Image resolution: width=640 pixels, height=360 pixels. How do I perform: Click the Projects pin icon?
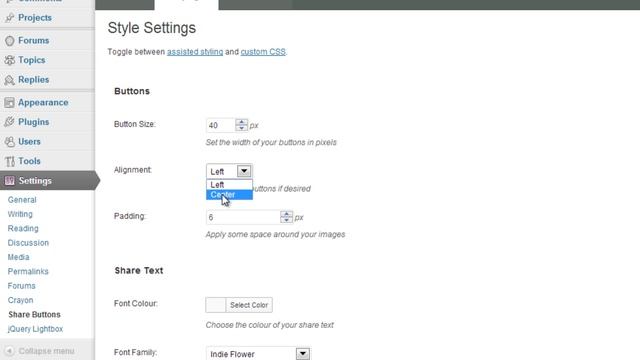9,18
